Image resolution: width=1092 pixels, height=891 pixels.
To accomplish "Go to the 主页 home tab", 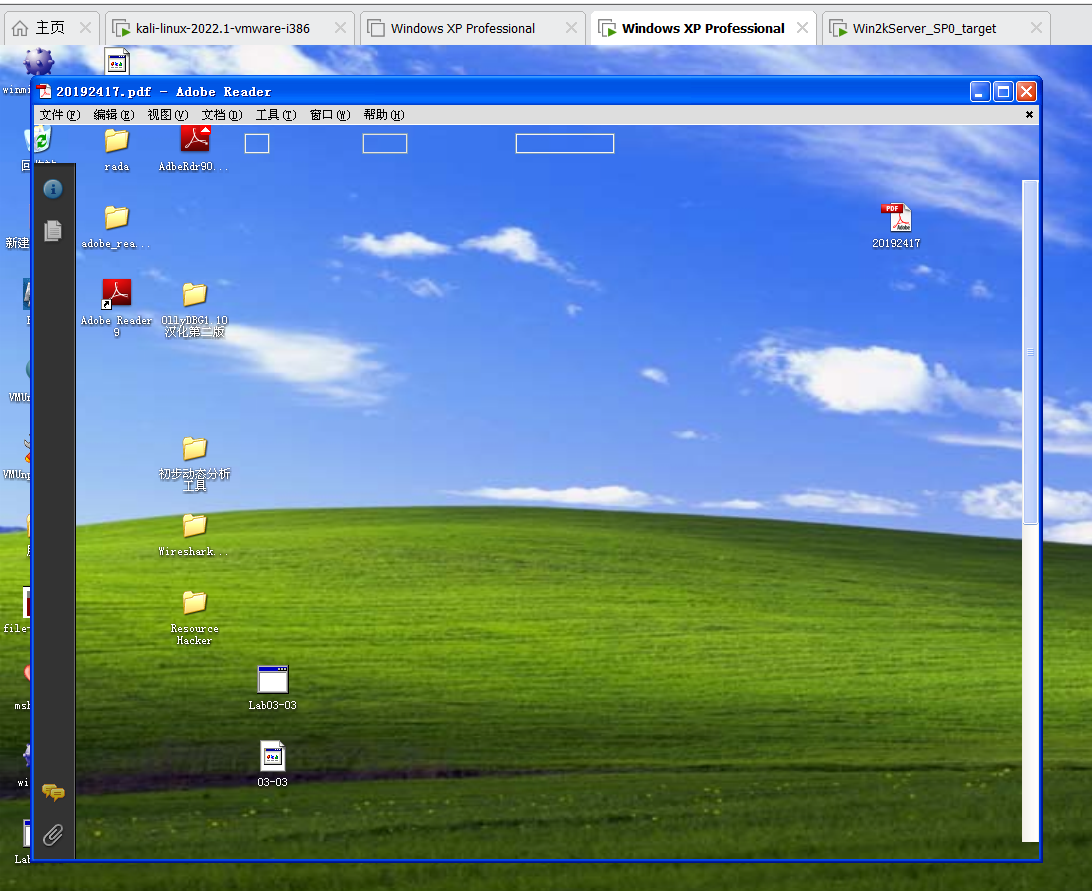I will point(50,28).
